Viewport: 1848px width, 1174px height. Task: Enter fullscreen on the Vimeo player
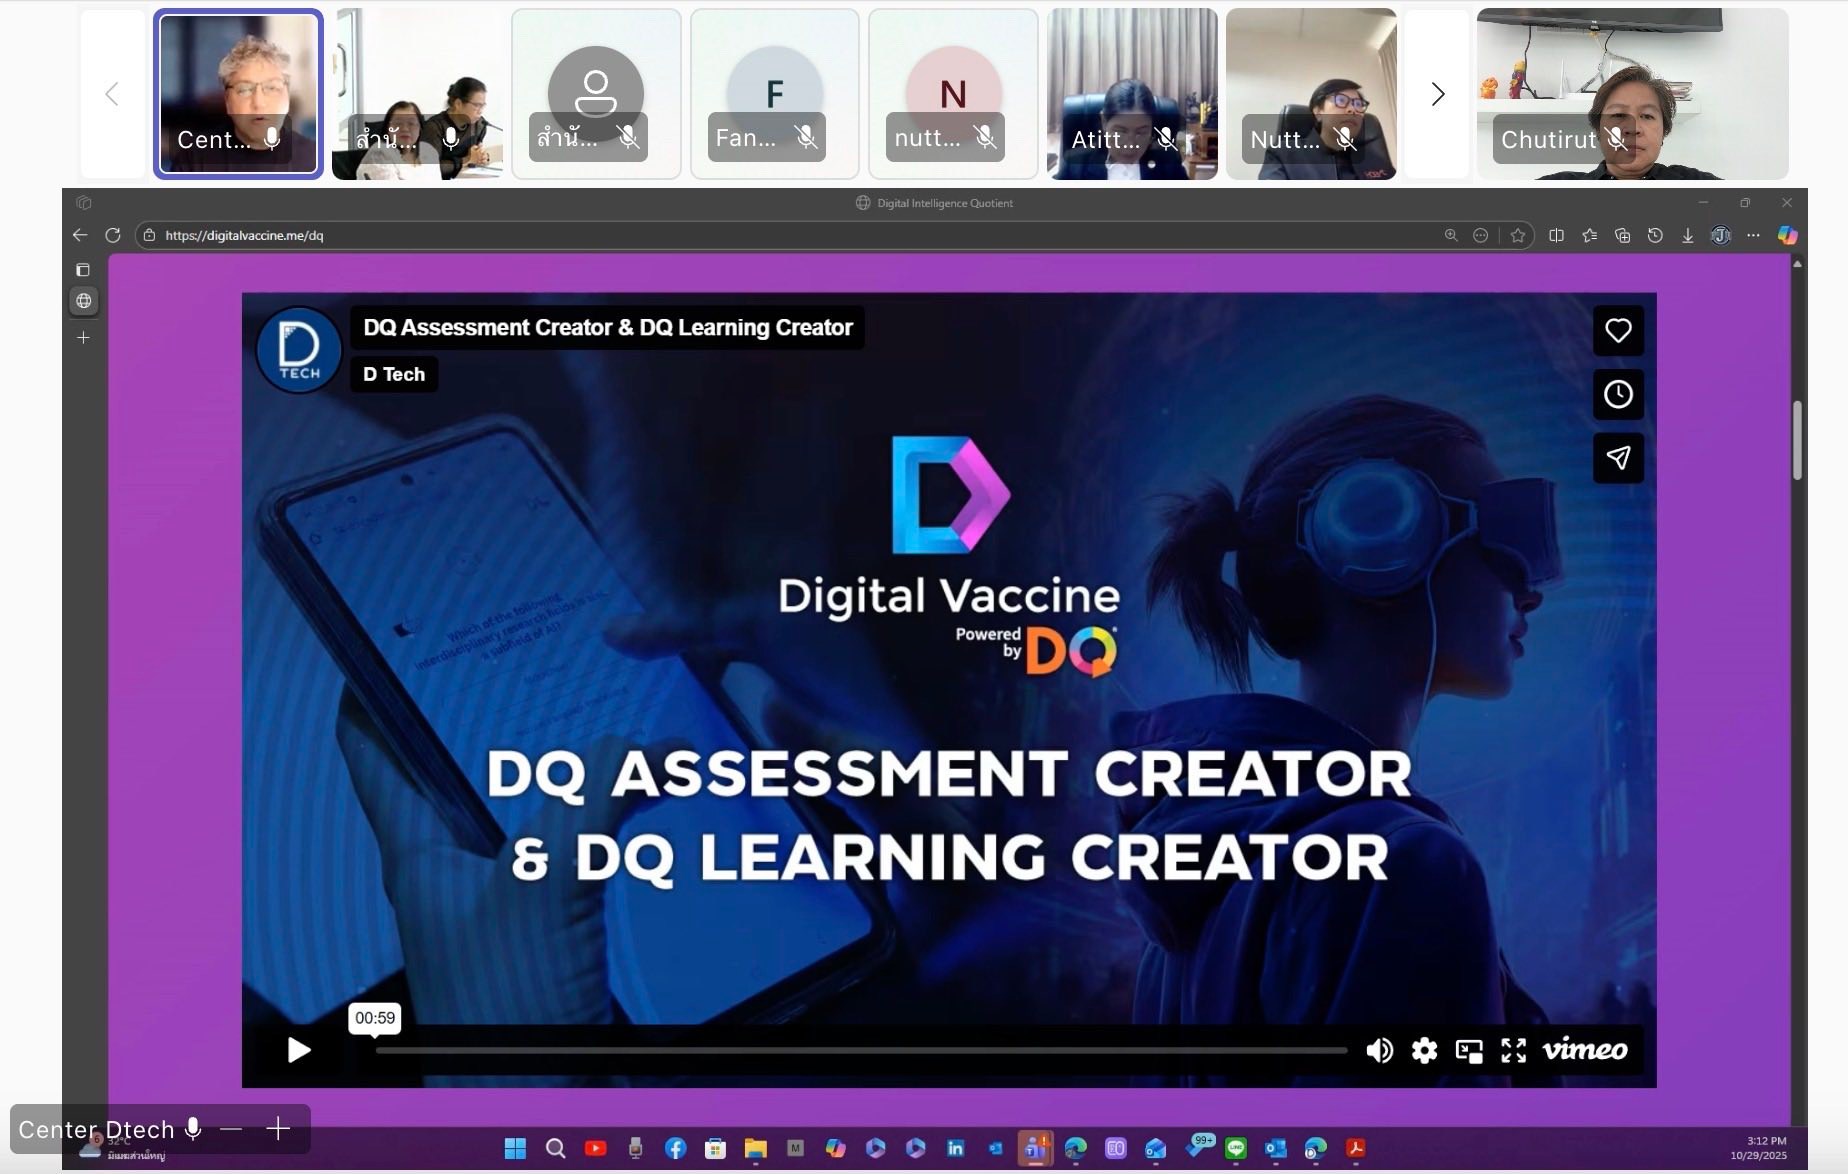click(1514, 1050)
